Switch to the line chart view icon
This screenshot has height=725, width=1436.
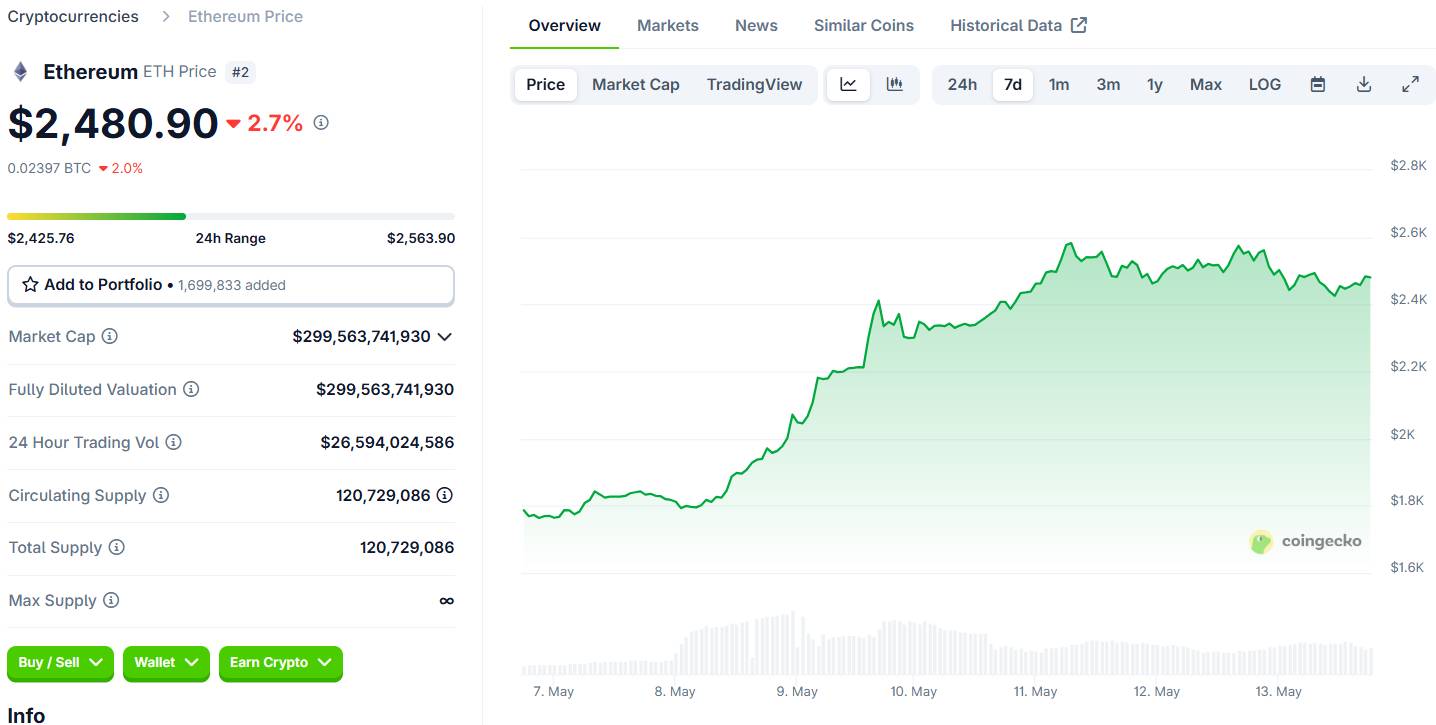click(x=848, y=84)
